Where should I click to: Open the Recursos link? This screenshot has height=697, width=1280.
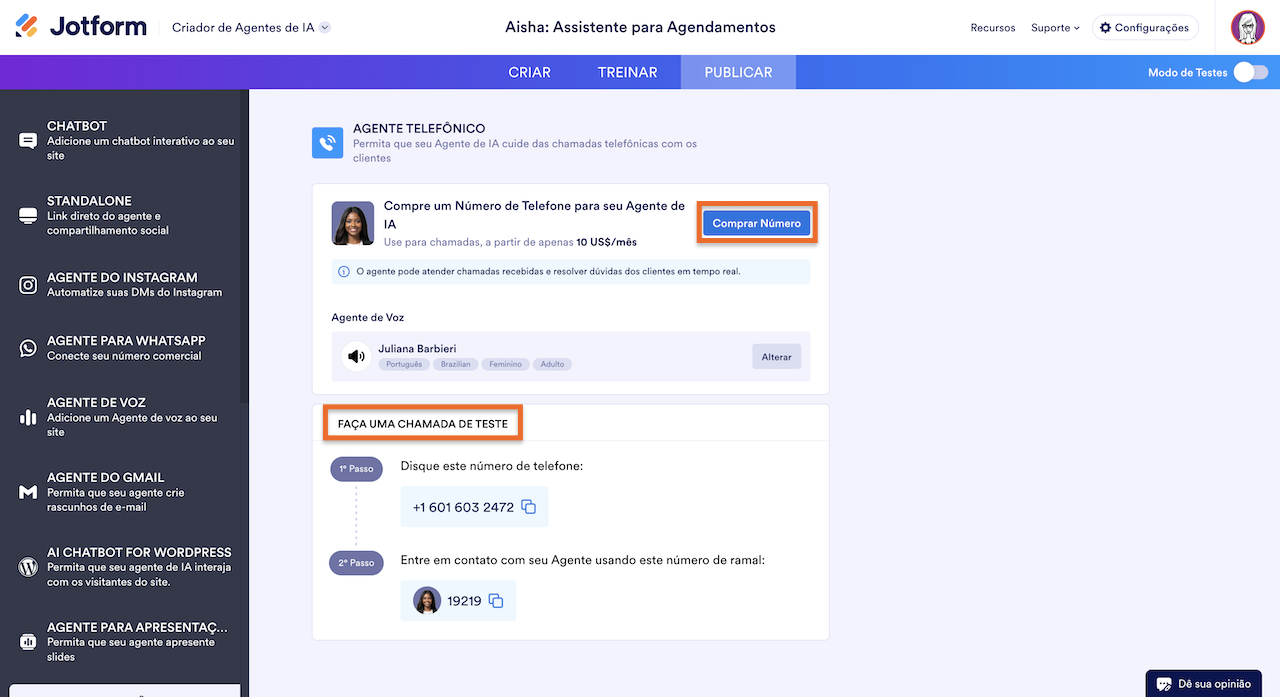992,28
